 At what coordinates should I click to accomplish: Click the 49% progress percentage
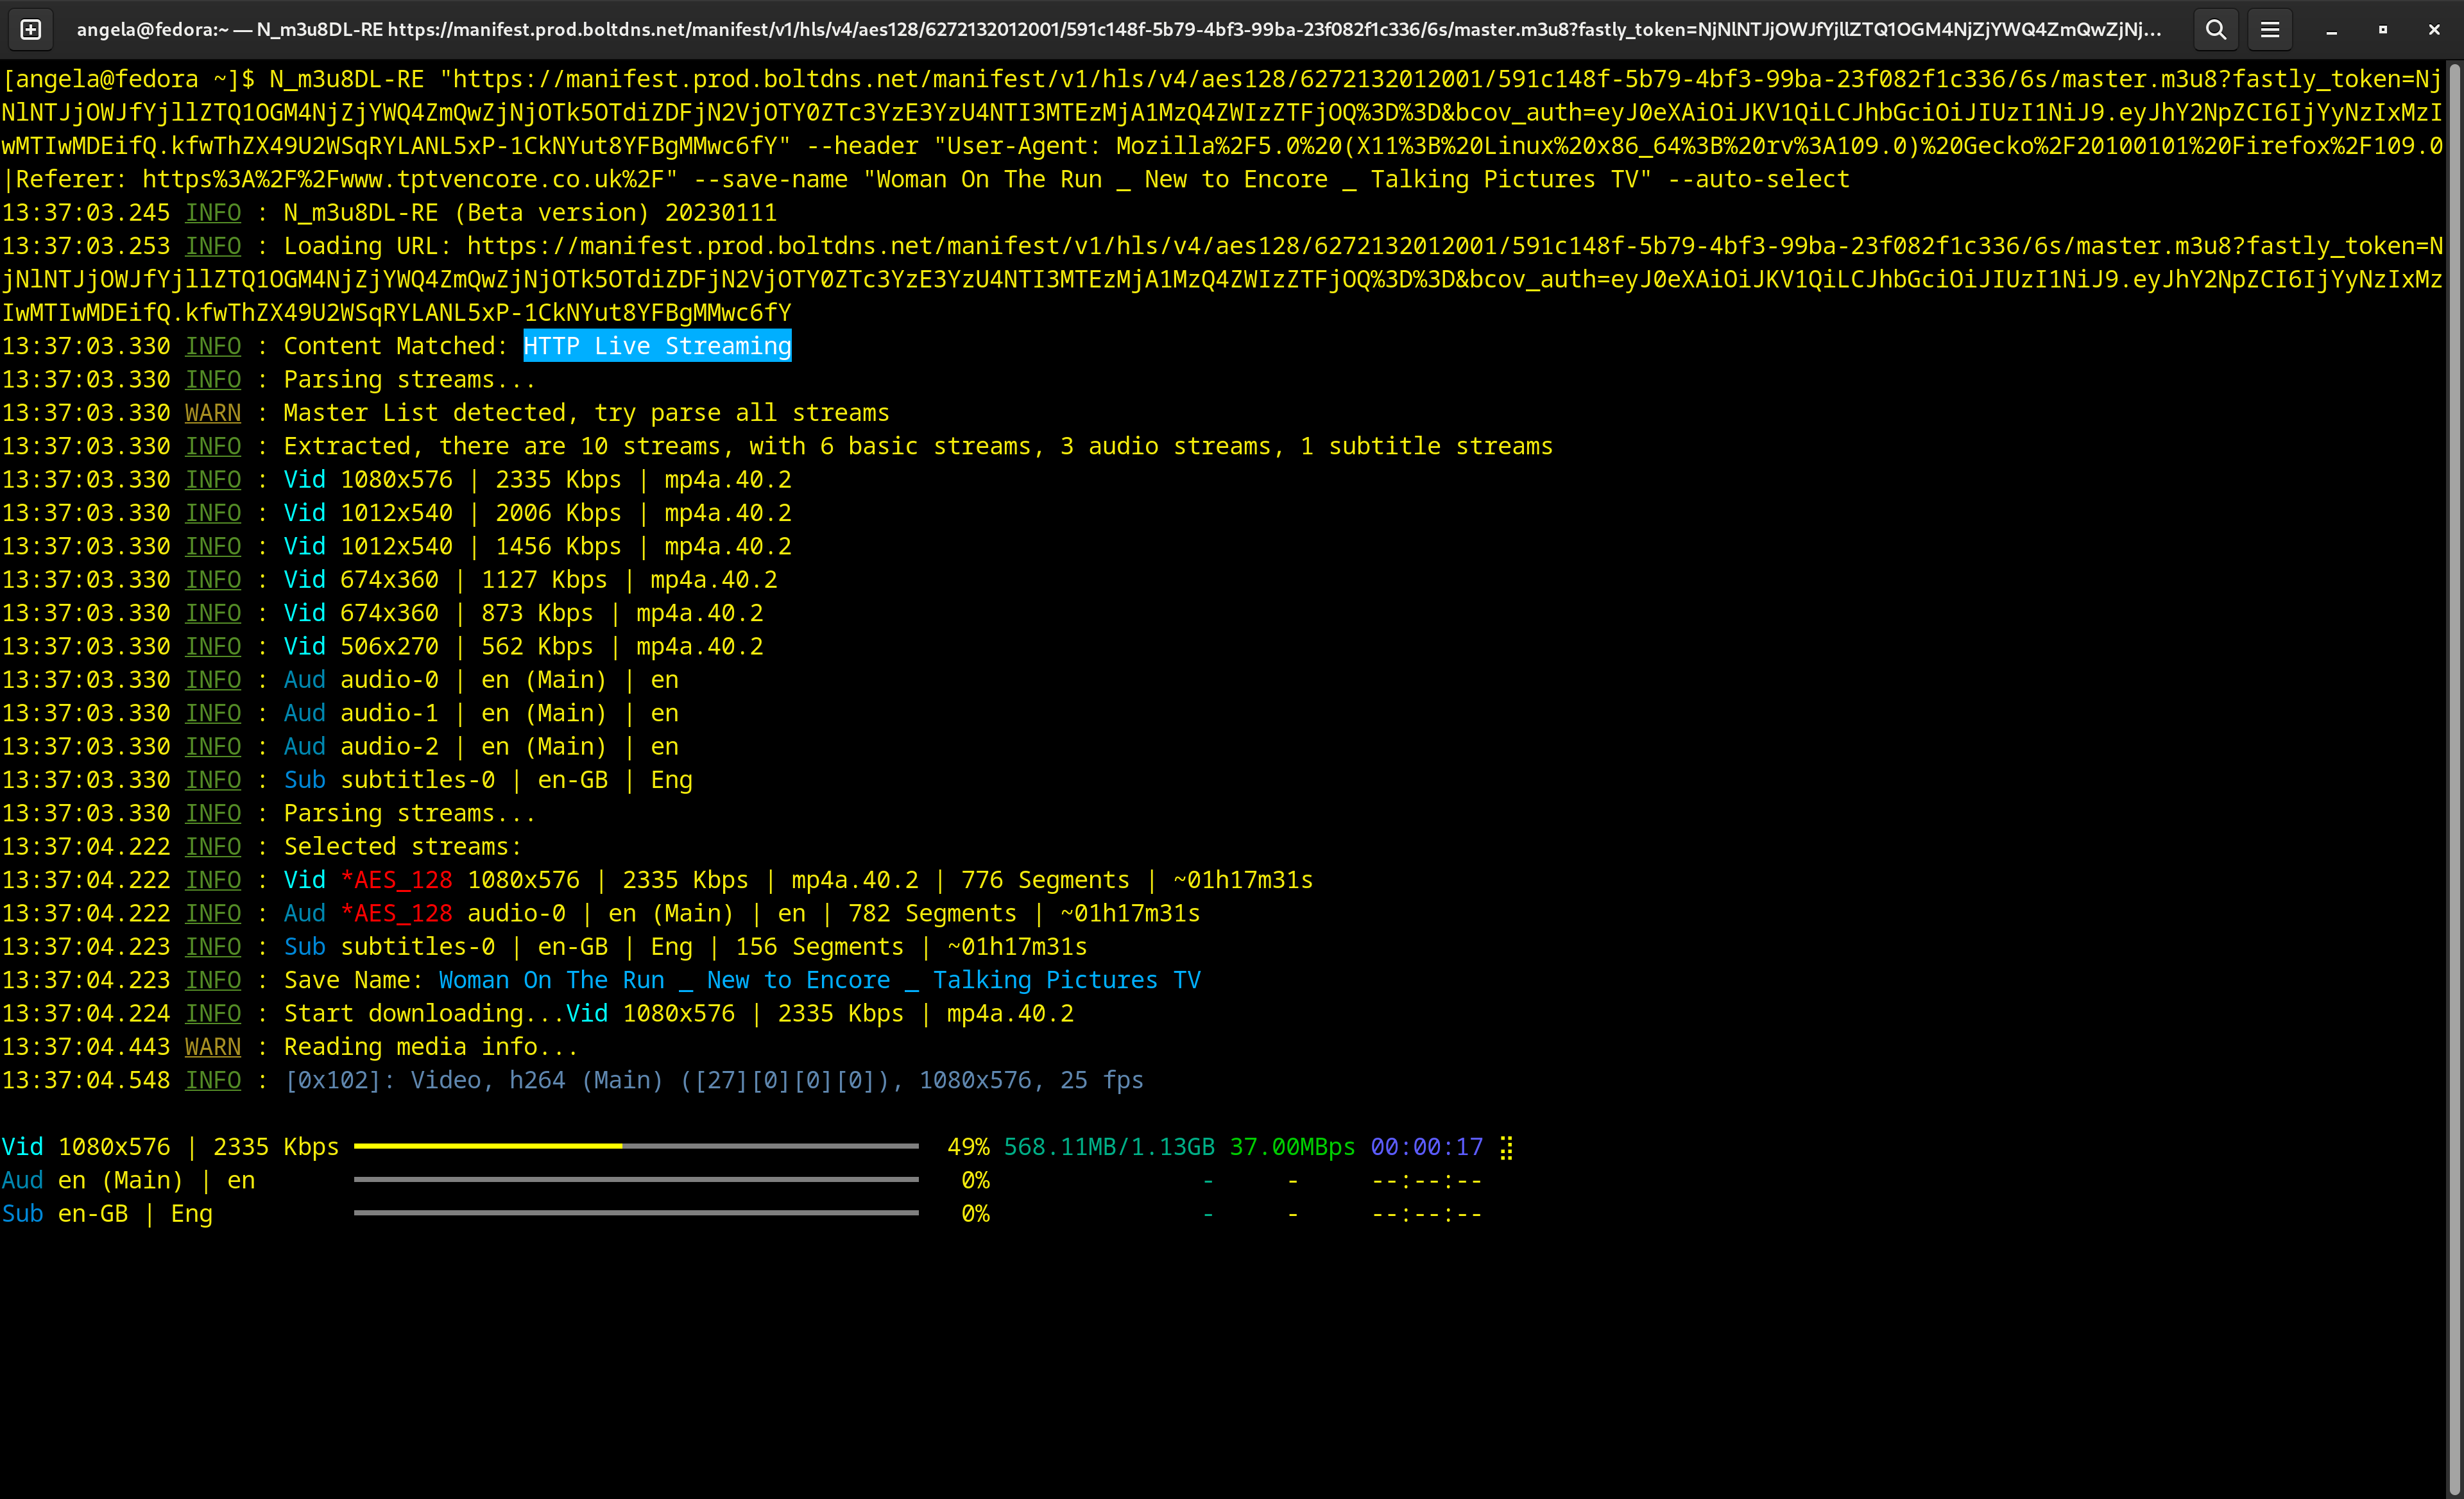click(x=968, y=1147)
